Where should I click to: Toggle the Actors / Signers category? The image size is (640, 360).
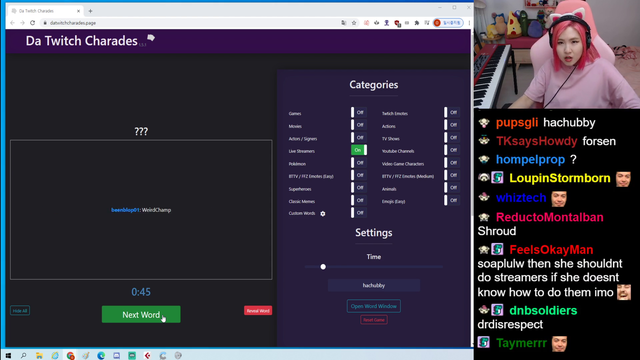tap(359, 138)
